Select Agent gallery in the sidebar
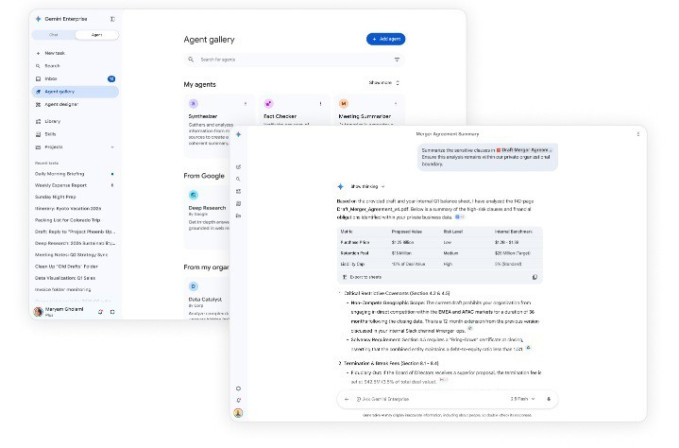This screenshot has height=448, width=679. click(75, 92)
